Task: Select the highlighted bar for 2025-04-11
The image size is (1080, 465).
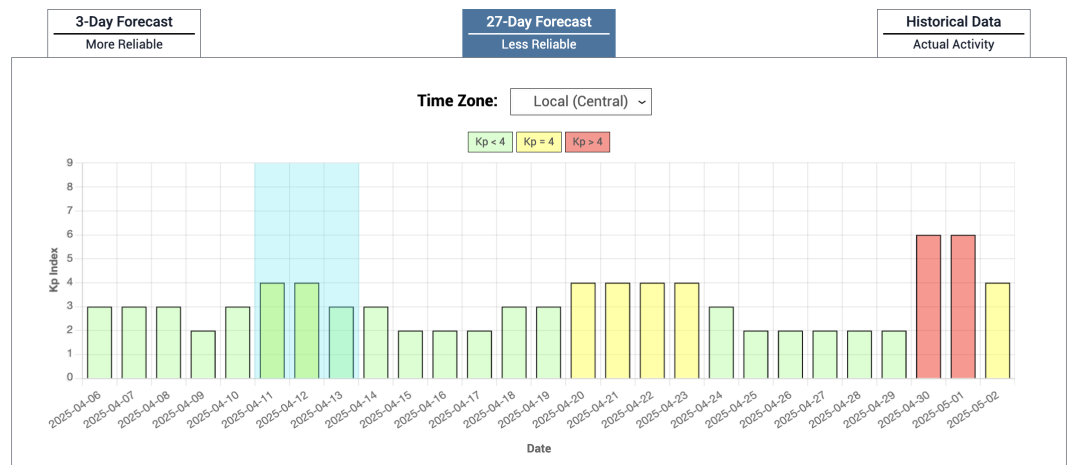Action: click(x=272, y=330)
